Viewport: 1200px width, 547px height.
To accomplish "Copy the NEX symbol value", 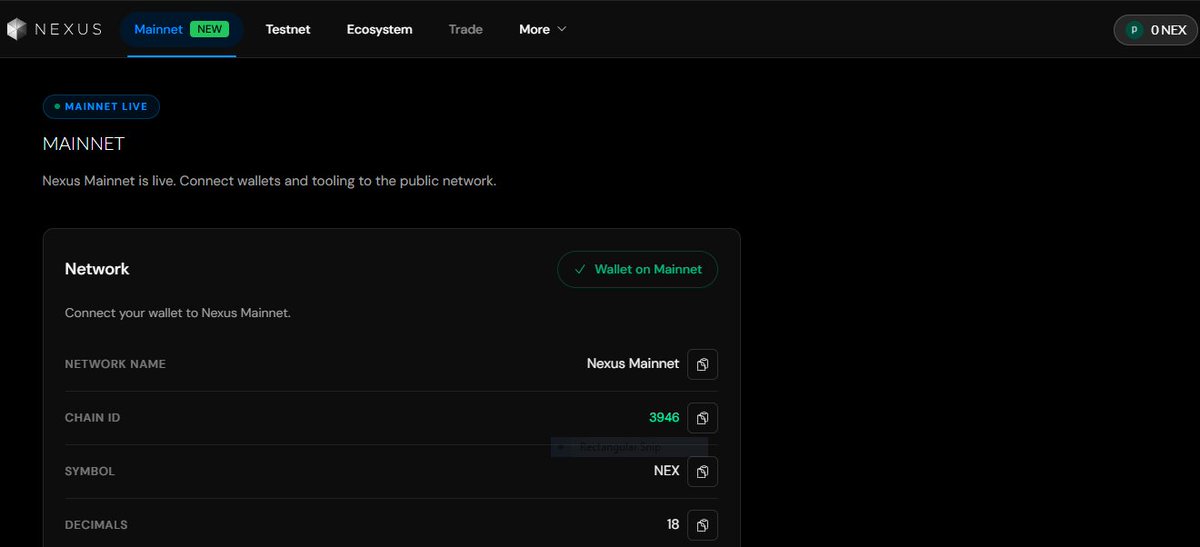I will 702,471.
